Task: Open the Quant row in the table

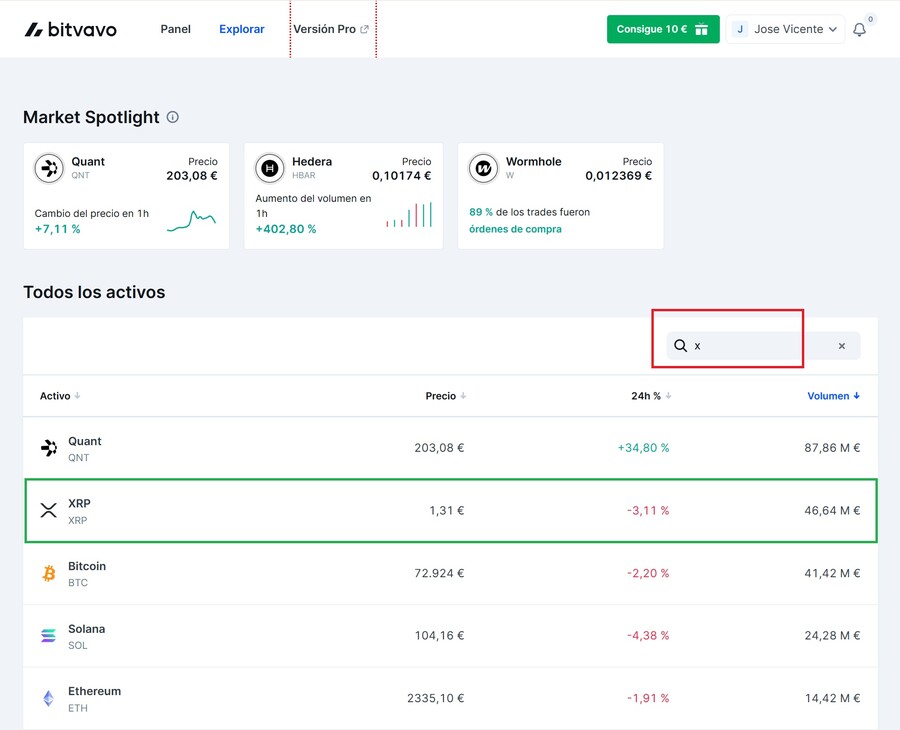Action: (x=451, y=448)
